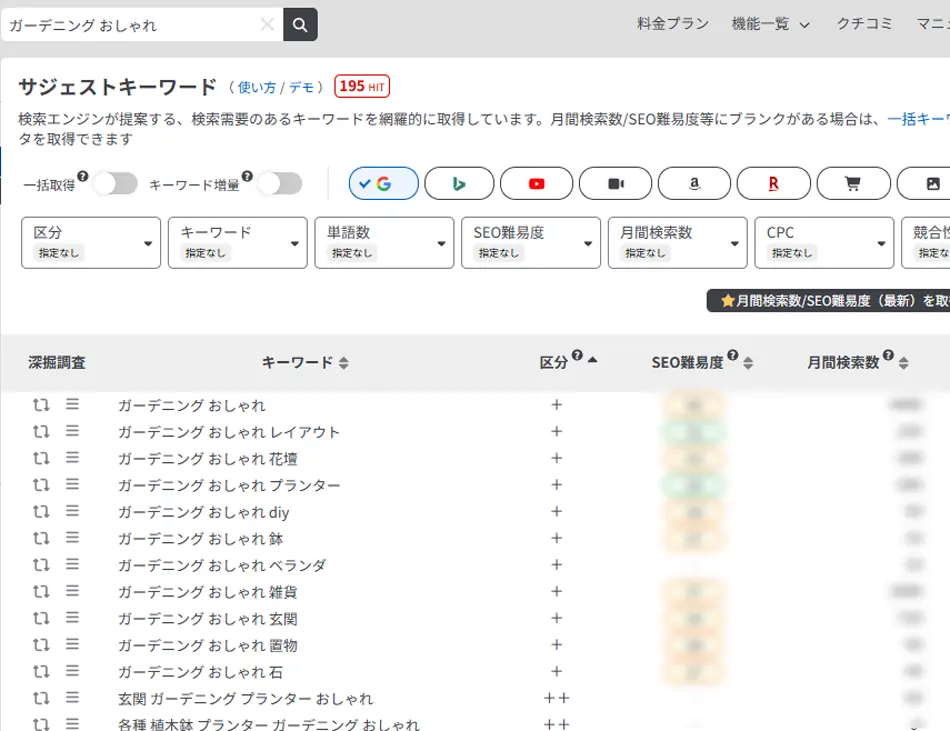
Task: Select the video camera suggestions source
Action: 615,183
